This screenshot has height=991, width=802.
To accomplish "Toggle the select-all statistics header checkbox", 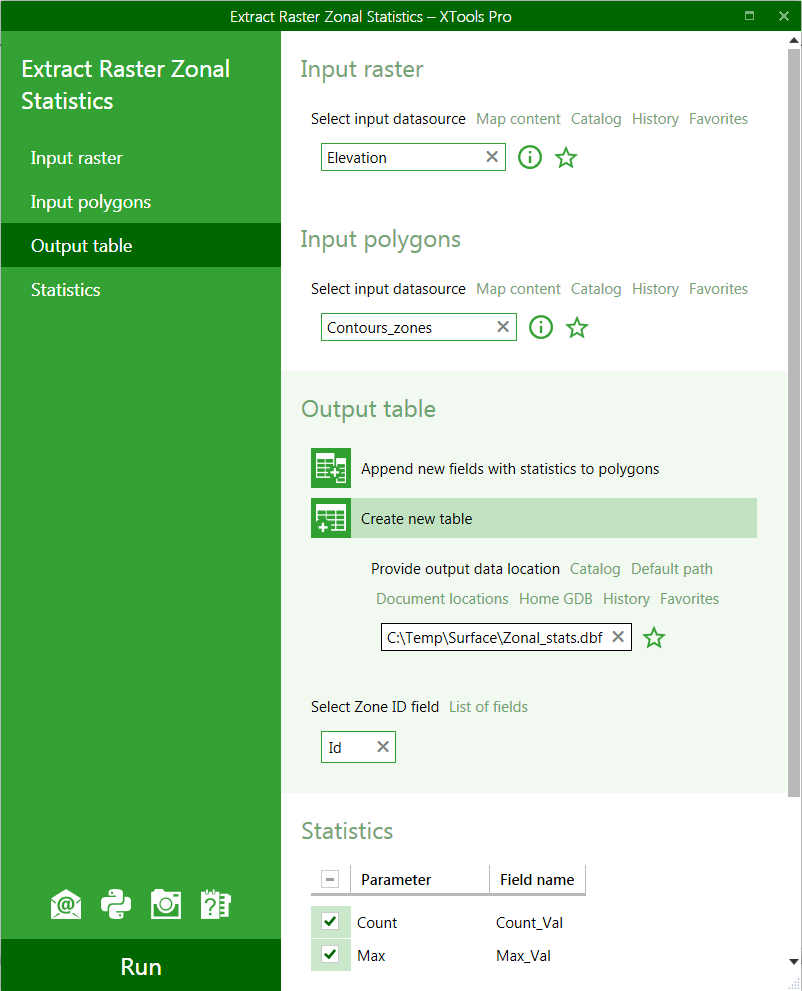I will pos(330,879).
